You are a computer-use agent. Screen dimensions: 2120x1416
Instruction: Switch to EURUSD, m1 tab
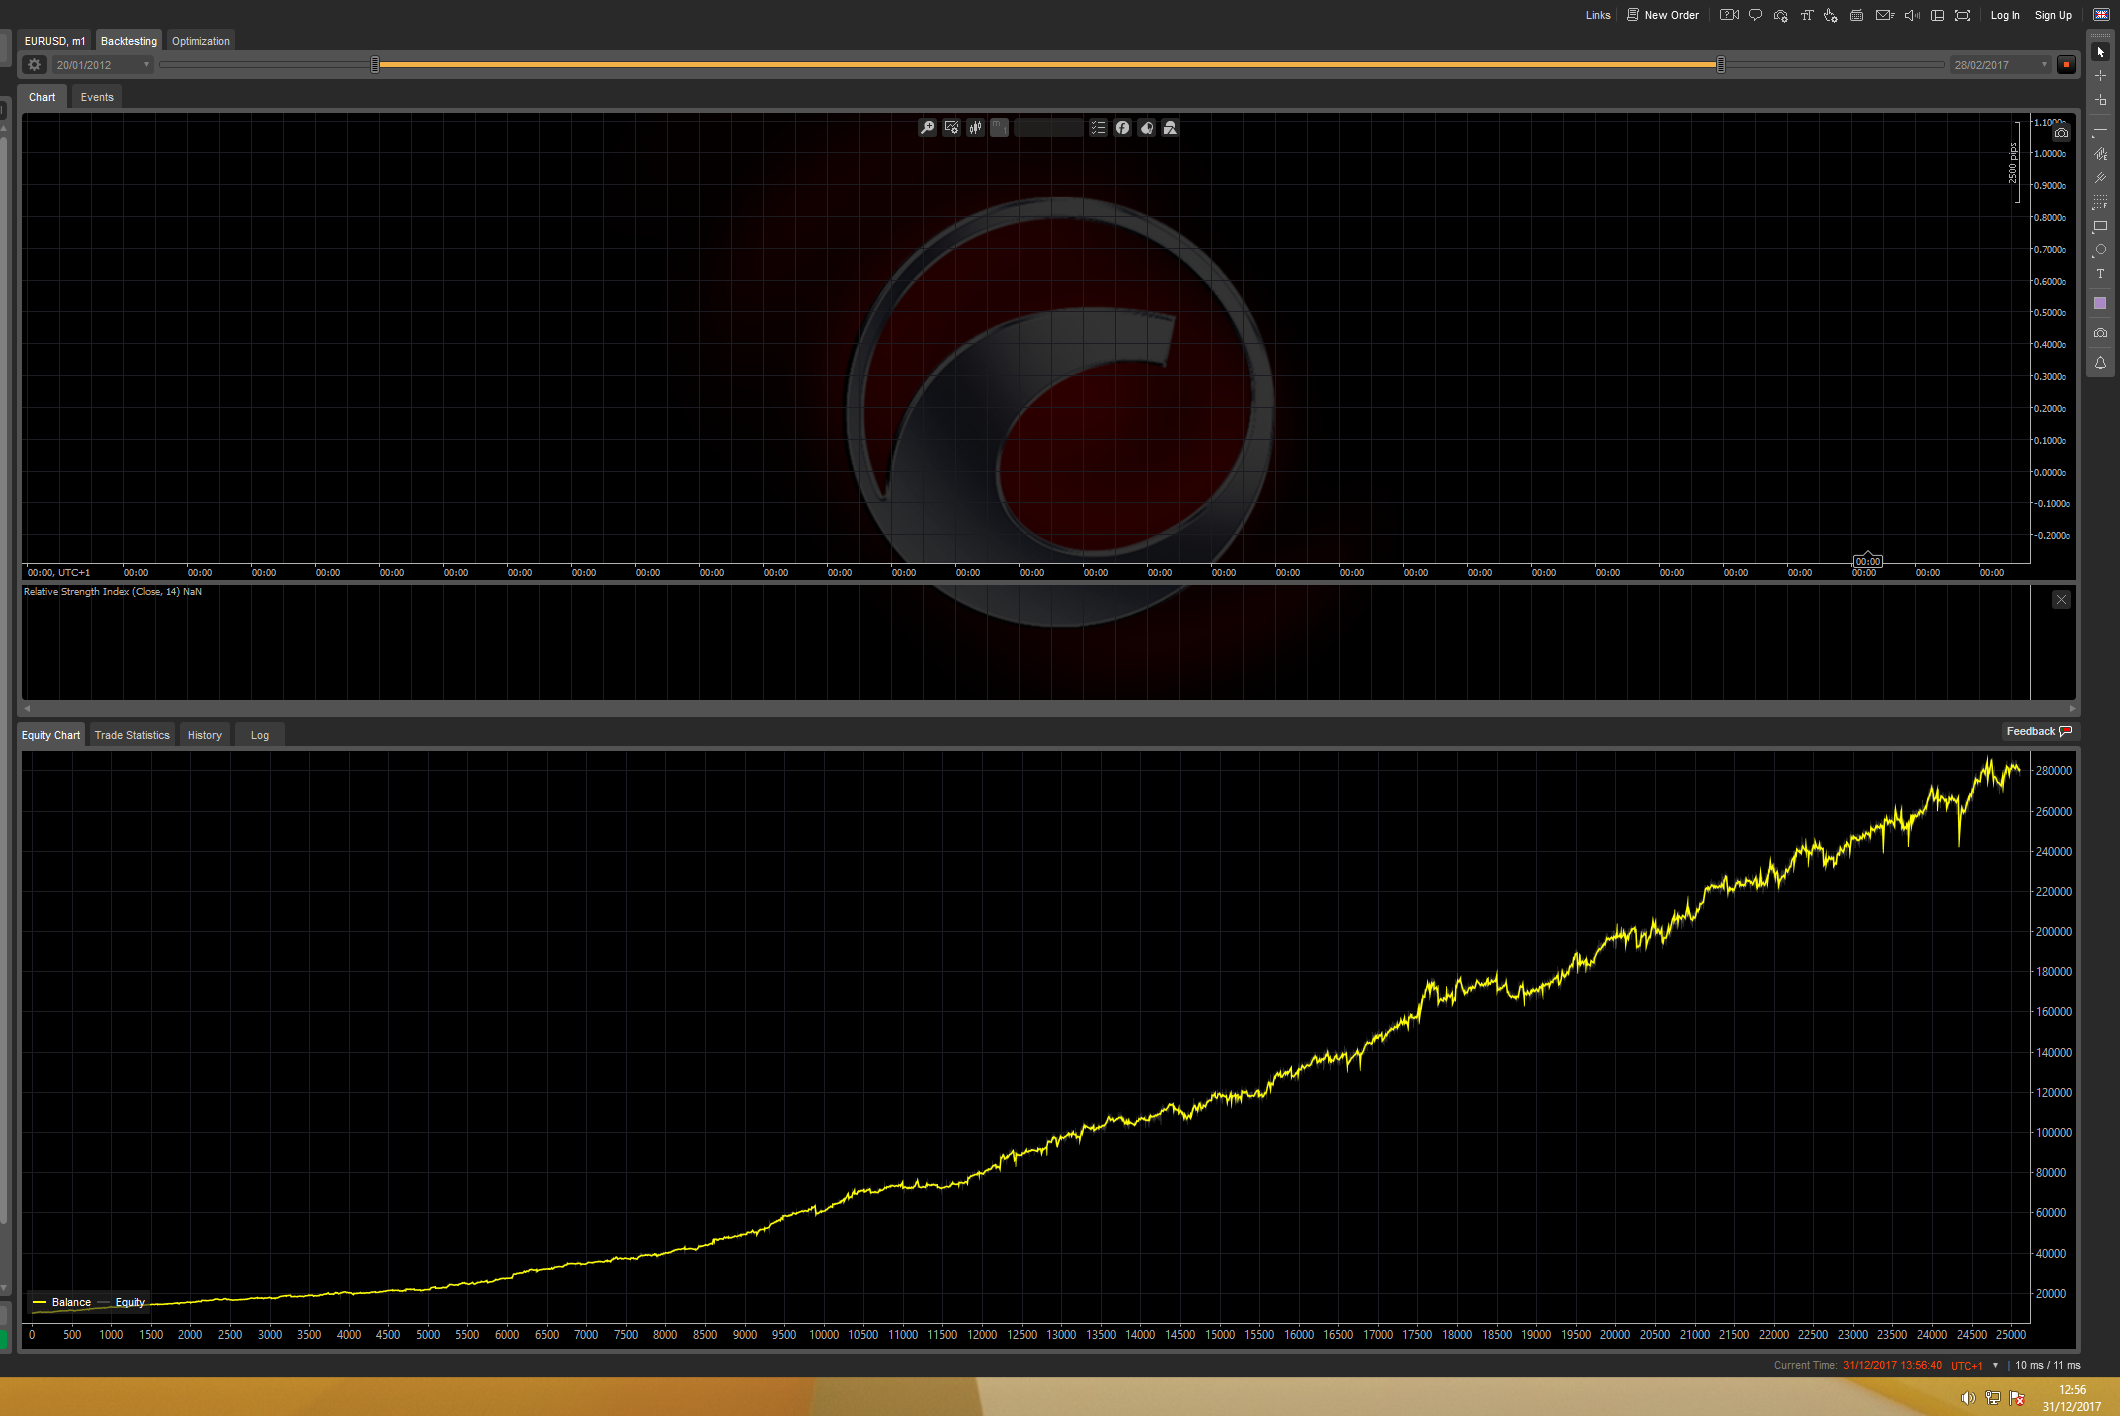coord(54,41)
